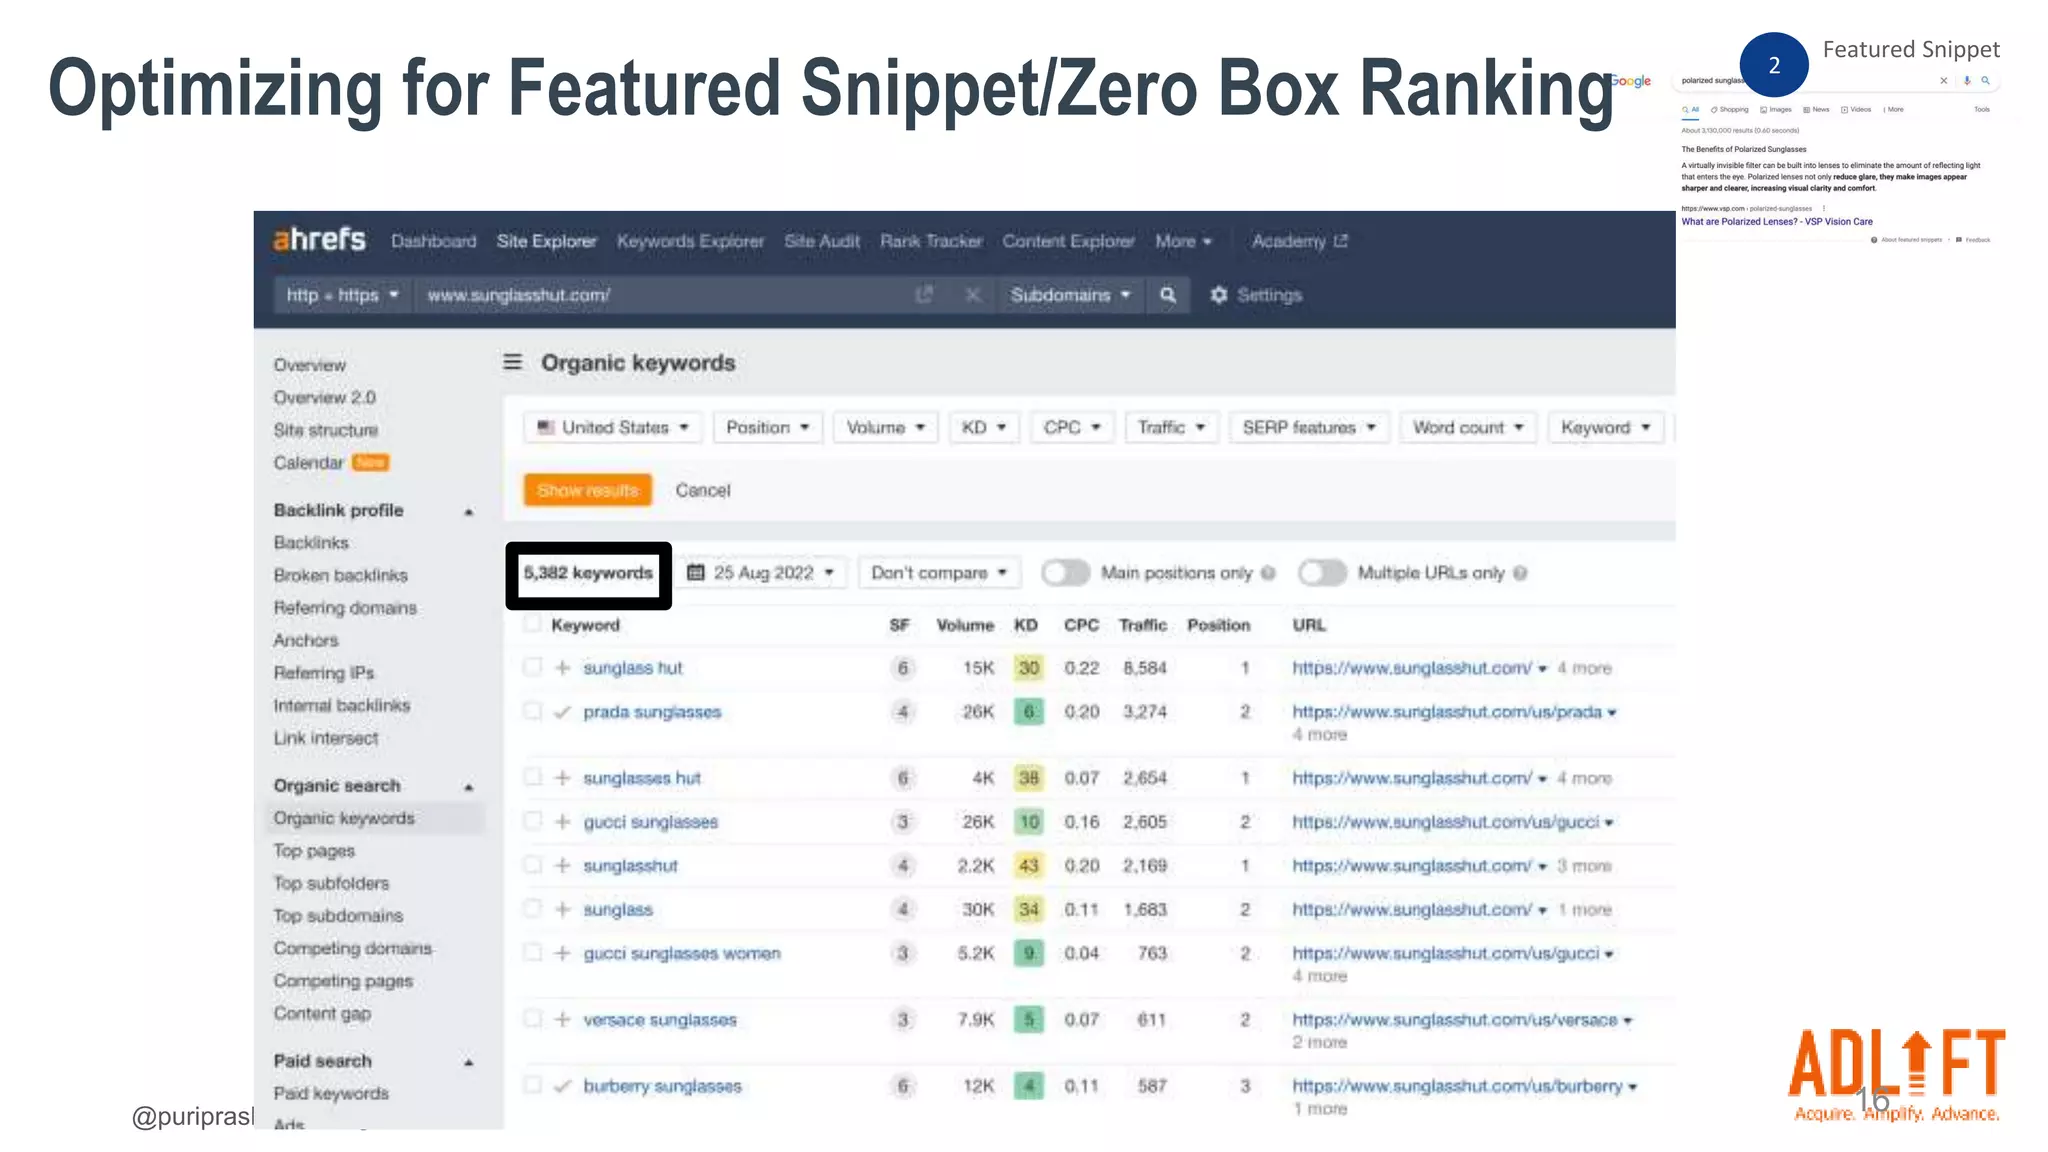This screenshot has width=2048, height=1152.
Task: Open the sunglasshut.com/us/gucci URL link for gucci sunglasses
Action: (x=1445, y=822)
